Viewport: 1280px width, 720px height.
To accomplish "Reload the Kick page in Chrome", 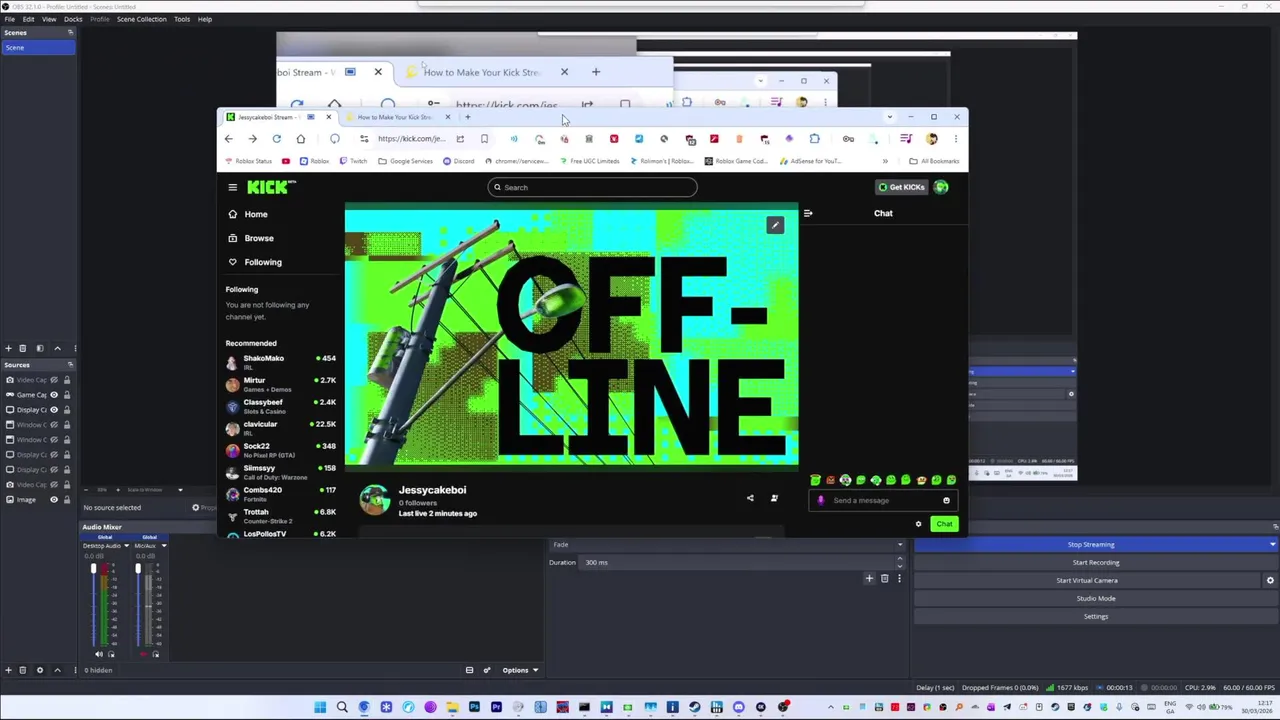I will [x=277, y=139].
